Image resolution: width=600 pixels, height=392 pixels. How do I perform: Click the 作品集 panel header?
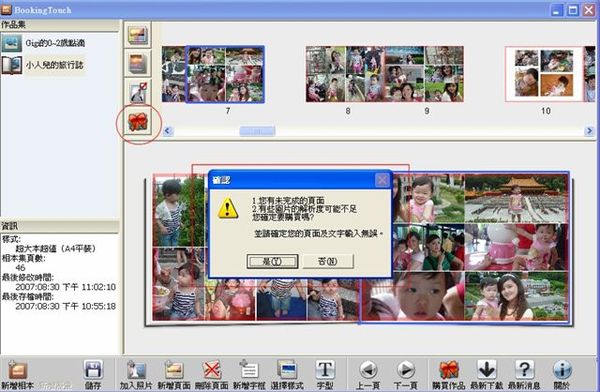[60, 25]
